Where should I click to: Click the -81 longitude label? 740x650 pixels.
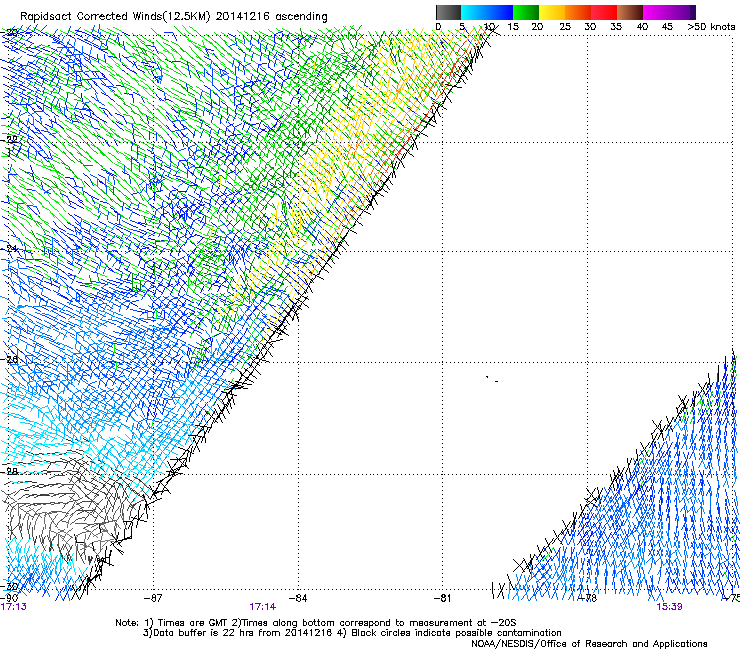[x=442, y=598]
